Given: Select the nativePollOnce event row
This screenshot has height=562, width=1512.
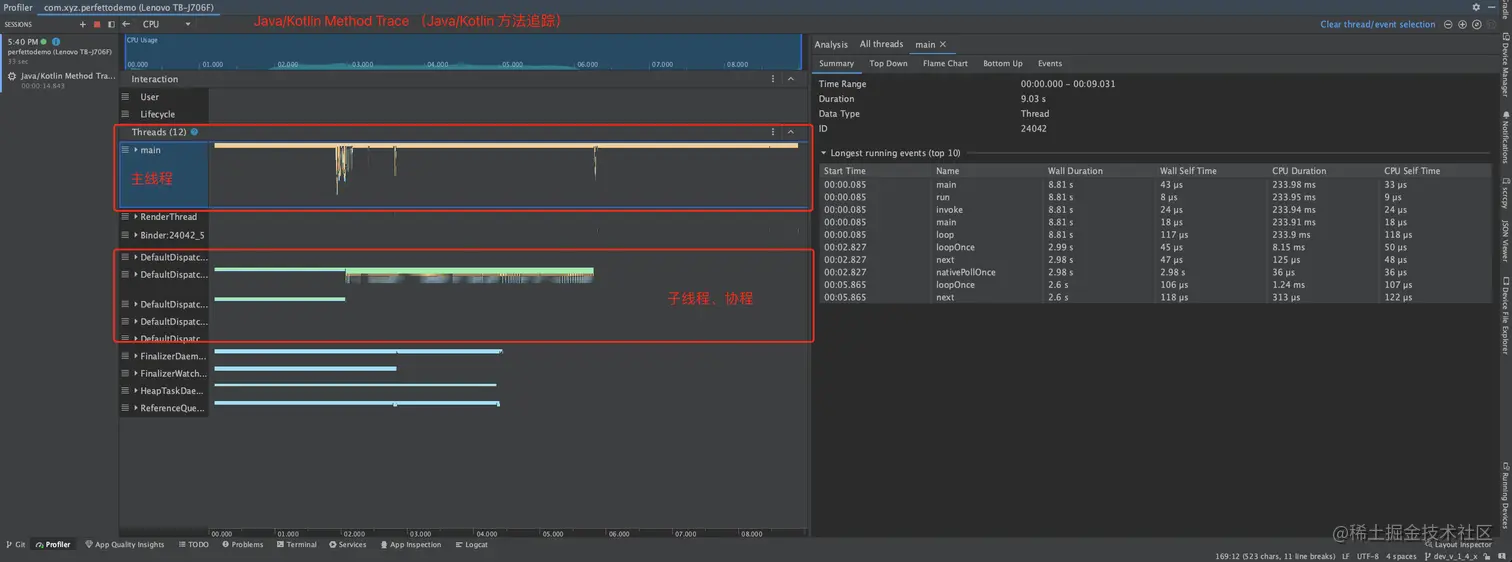Looking at the screenshot, I should click(x=1155, y=272).
